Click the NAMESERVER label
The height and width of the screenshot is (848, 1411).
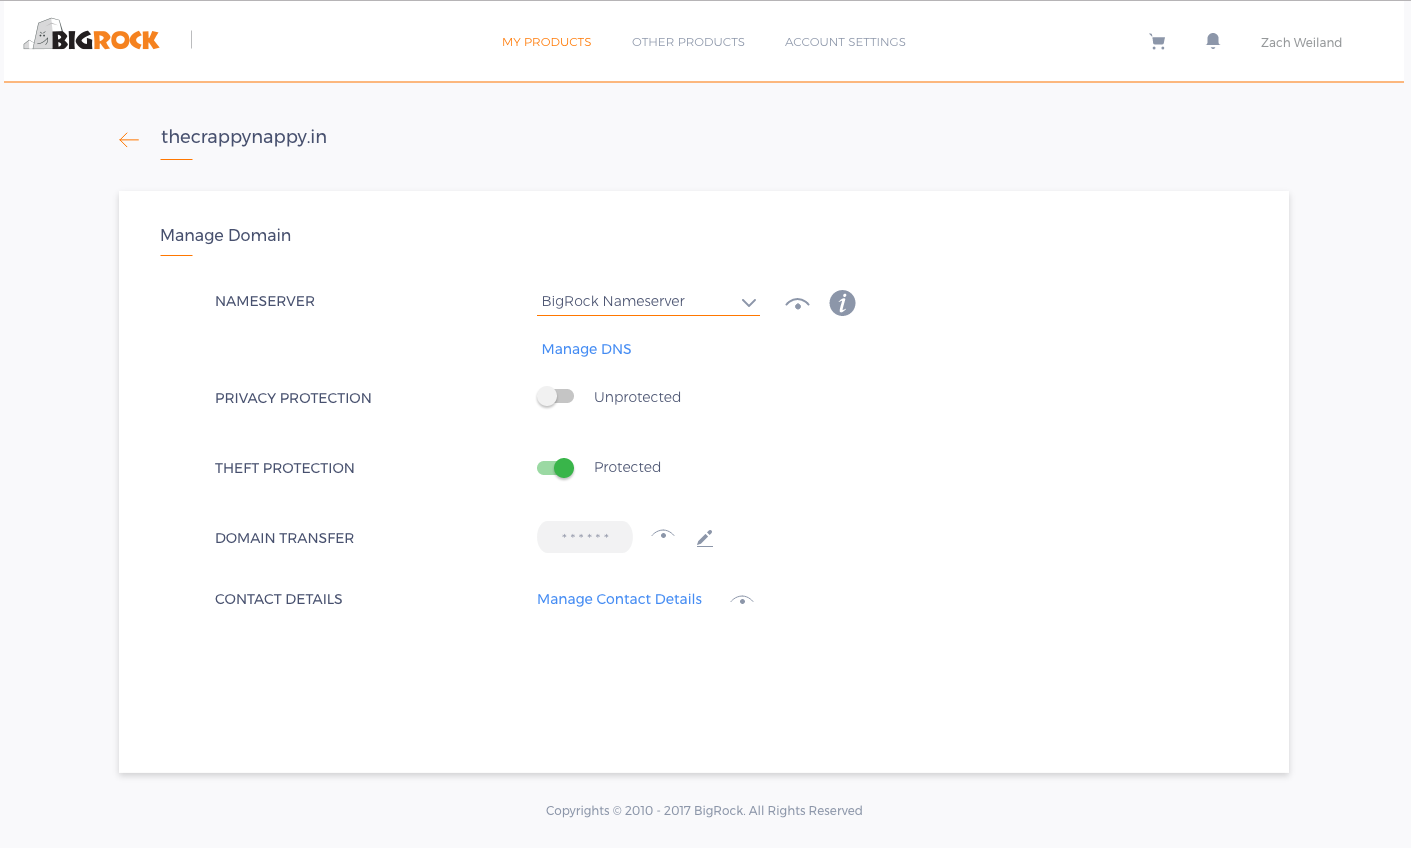tap(265, 301)
